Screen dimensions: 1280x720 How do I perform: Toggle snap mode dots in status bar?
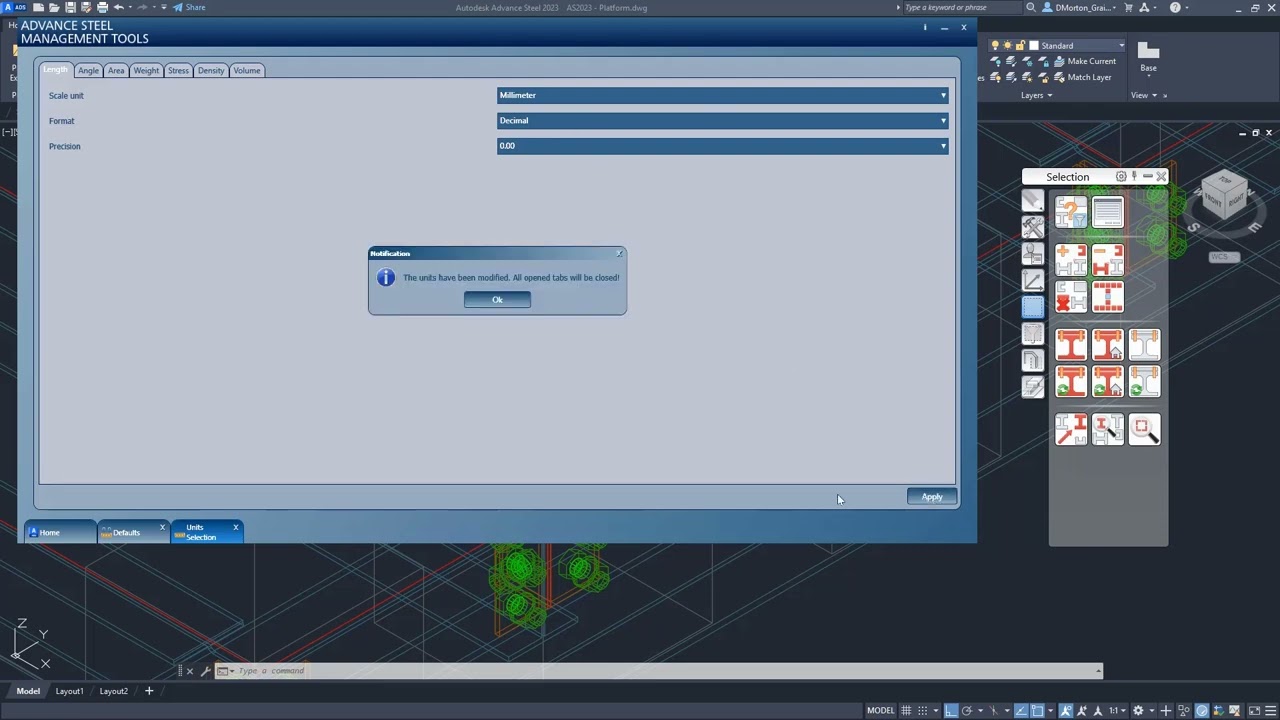[x=924, y=711]
